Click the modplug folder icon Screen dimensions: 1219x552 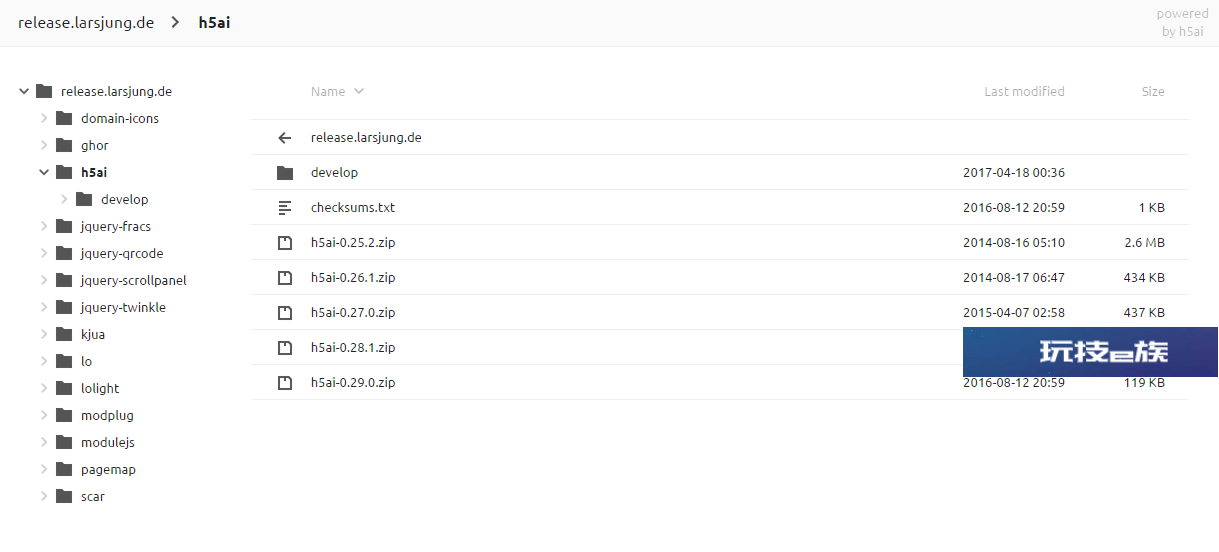click(64, 415)
